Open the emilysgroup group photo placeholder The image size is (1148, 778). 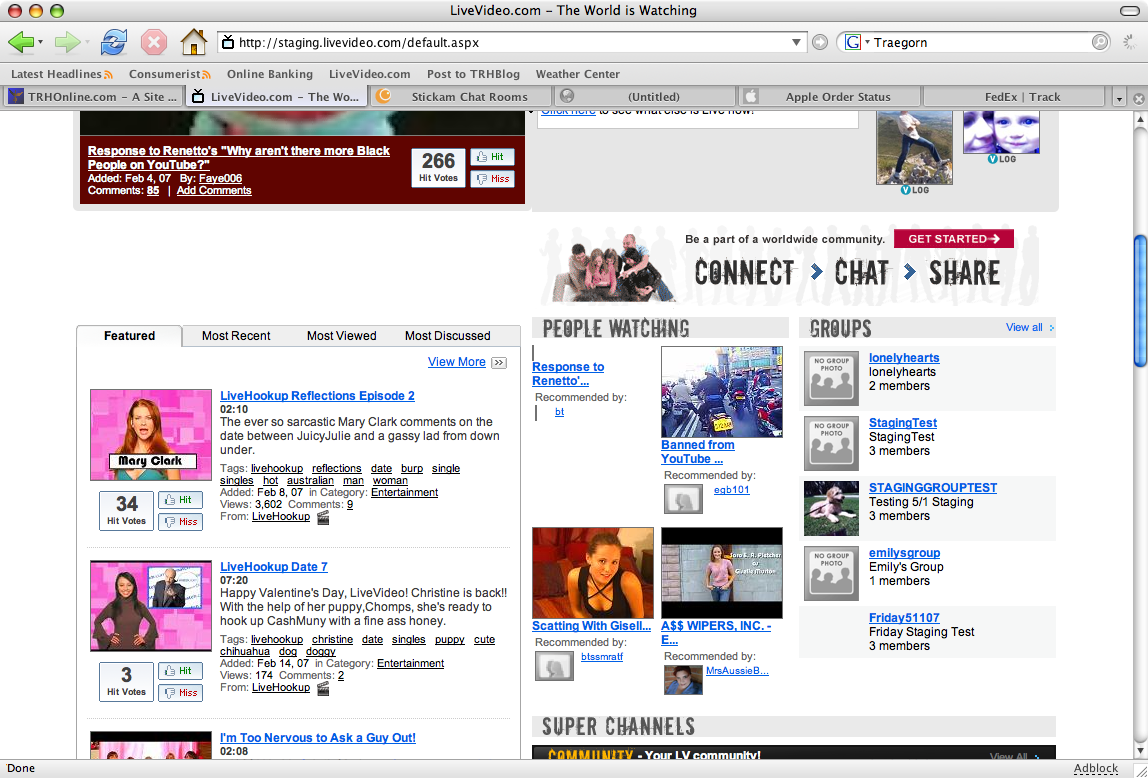click(831, 574)
